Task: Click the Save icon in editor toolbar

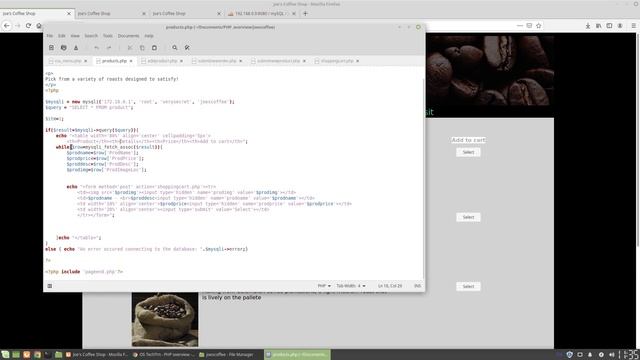Action: coord(76,48)
